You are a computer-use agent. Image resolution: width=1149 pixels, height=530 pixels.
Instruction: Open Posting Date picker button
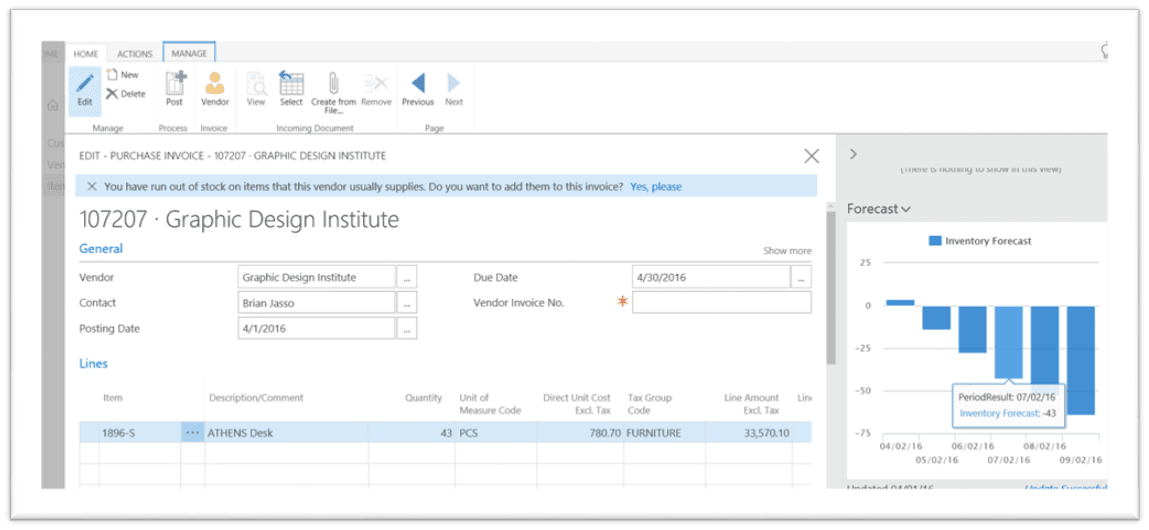click(407, 328)
